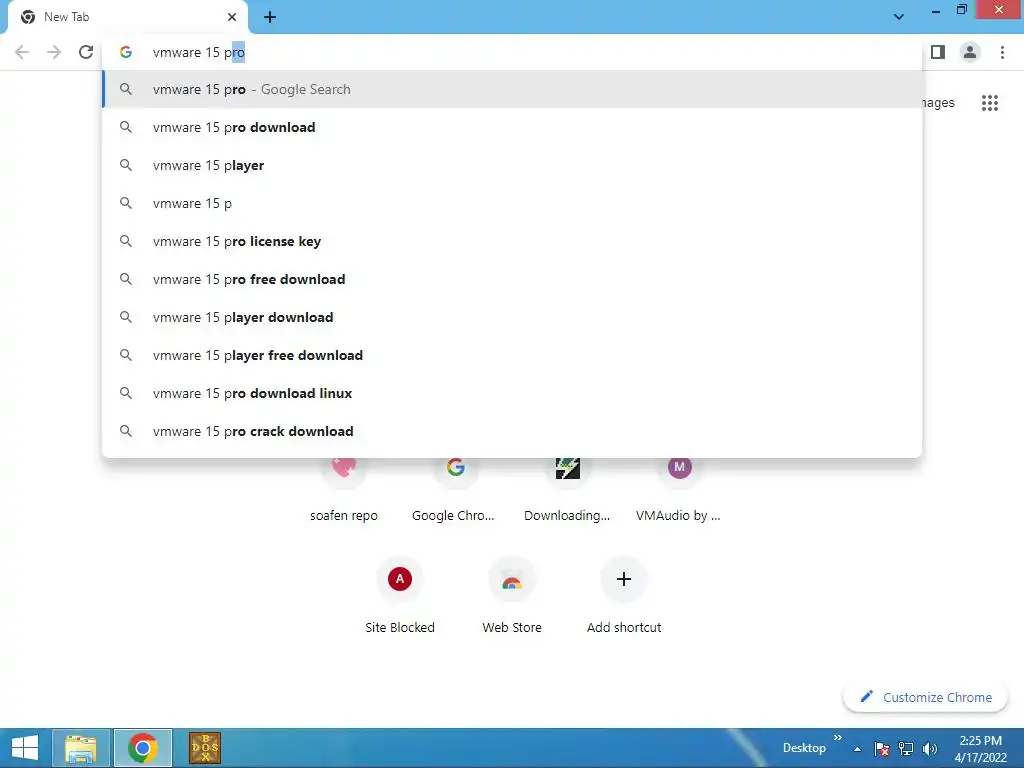
Task: Click the network tray icon
Action: click(x=906, y=748)
